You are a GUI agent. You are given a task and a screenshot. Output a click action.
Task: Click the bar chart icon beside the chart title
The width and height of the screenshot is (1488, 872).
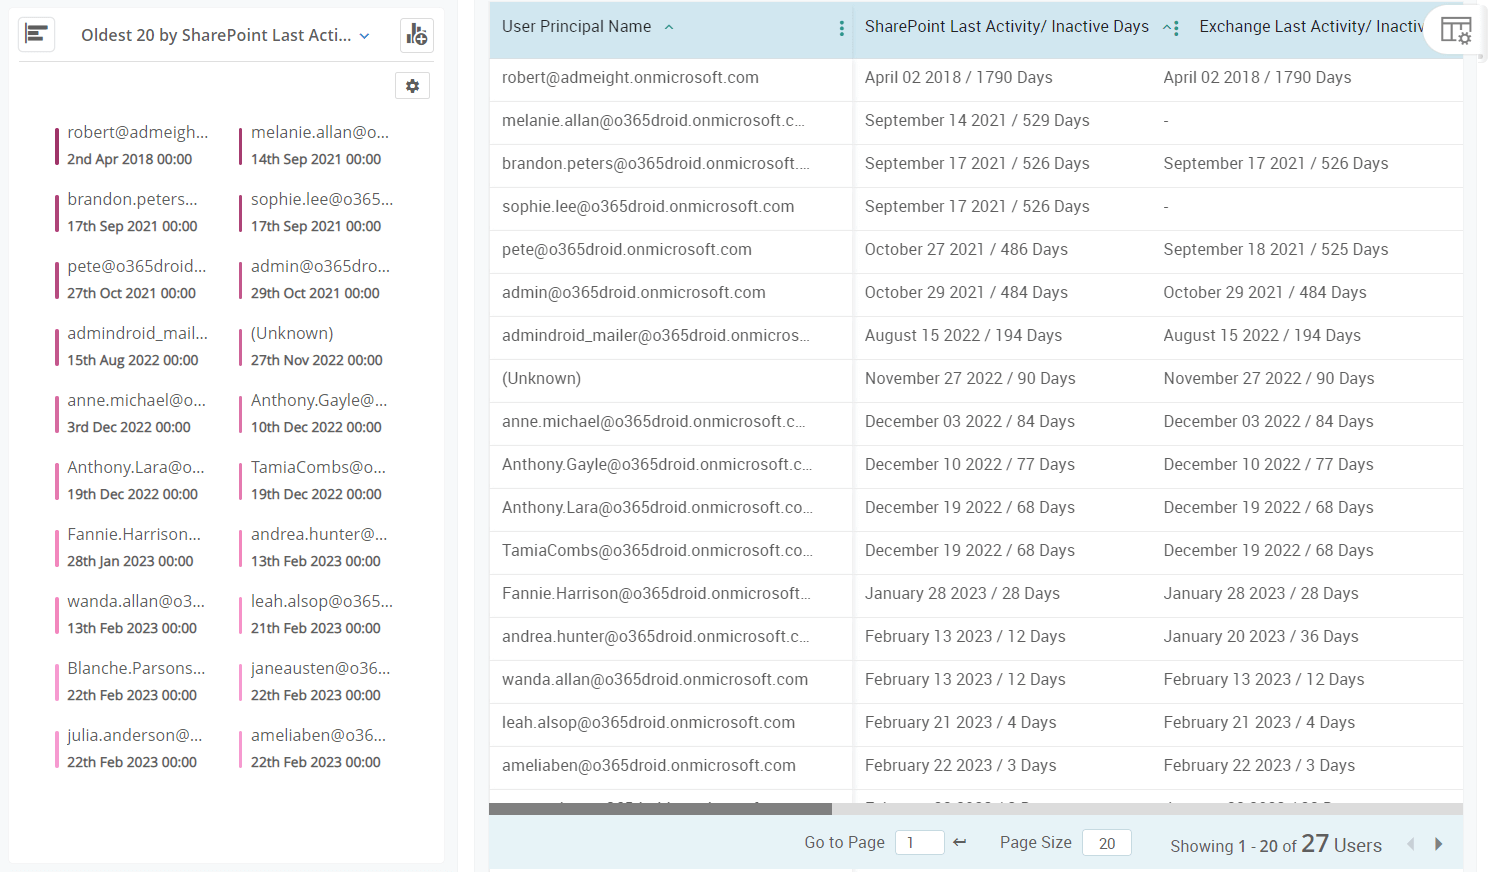[36, 33]
